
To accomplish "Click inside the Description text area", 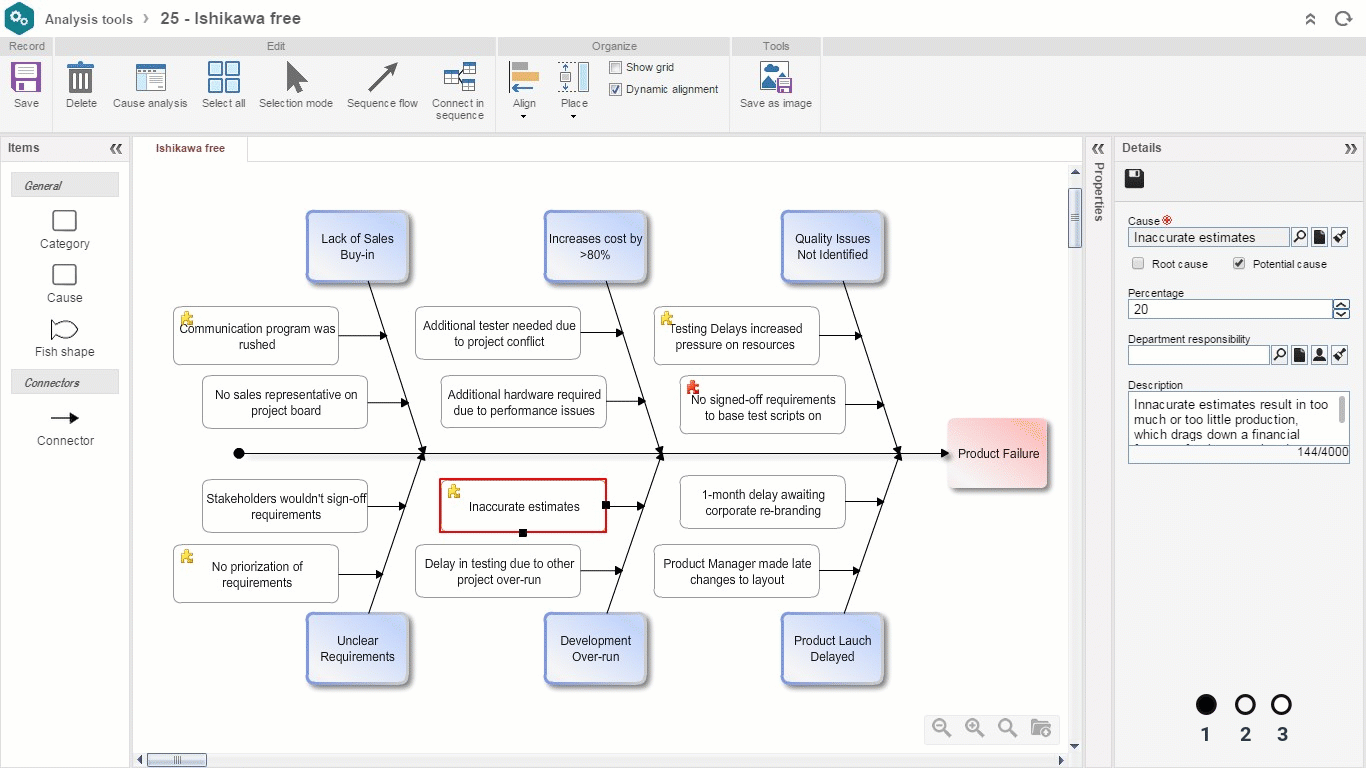I will tap(1232, 419).
